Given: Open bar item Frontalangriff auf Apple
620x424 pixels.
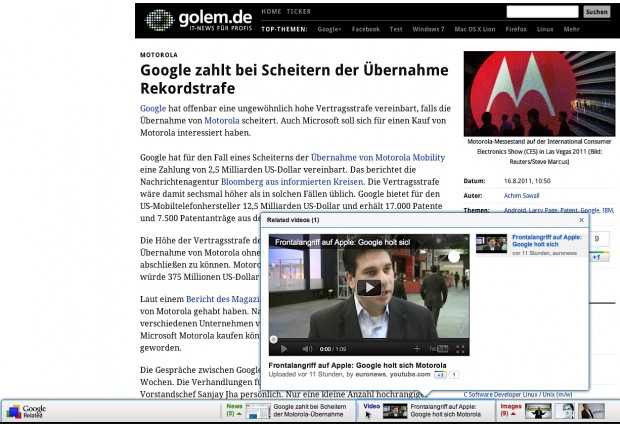Looking at the screenshot, I should pos(446,411).
